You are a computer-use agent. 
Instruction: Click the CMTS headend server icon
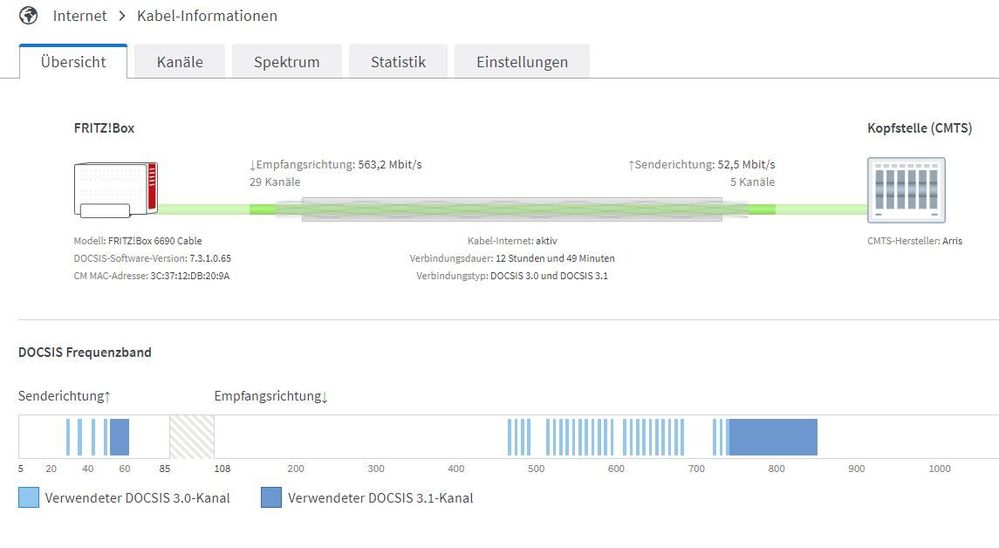click(906, 190)
